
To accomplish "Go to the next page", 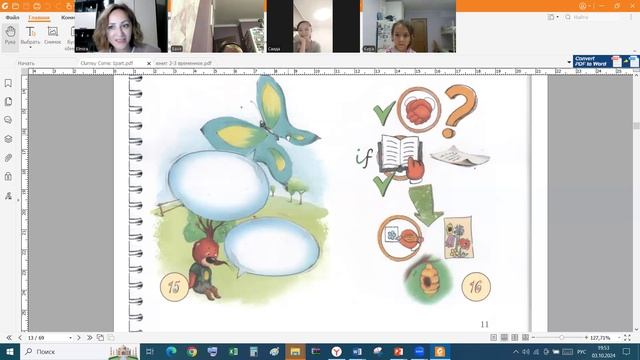I will [x=78, y=338].
